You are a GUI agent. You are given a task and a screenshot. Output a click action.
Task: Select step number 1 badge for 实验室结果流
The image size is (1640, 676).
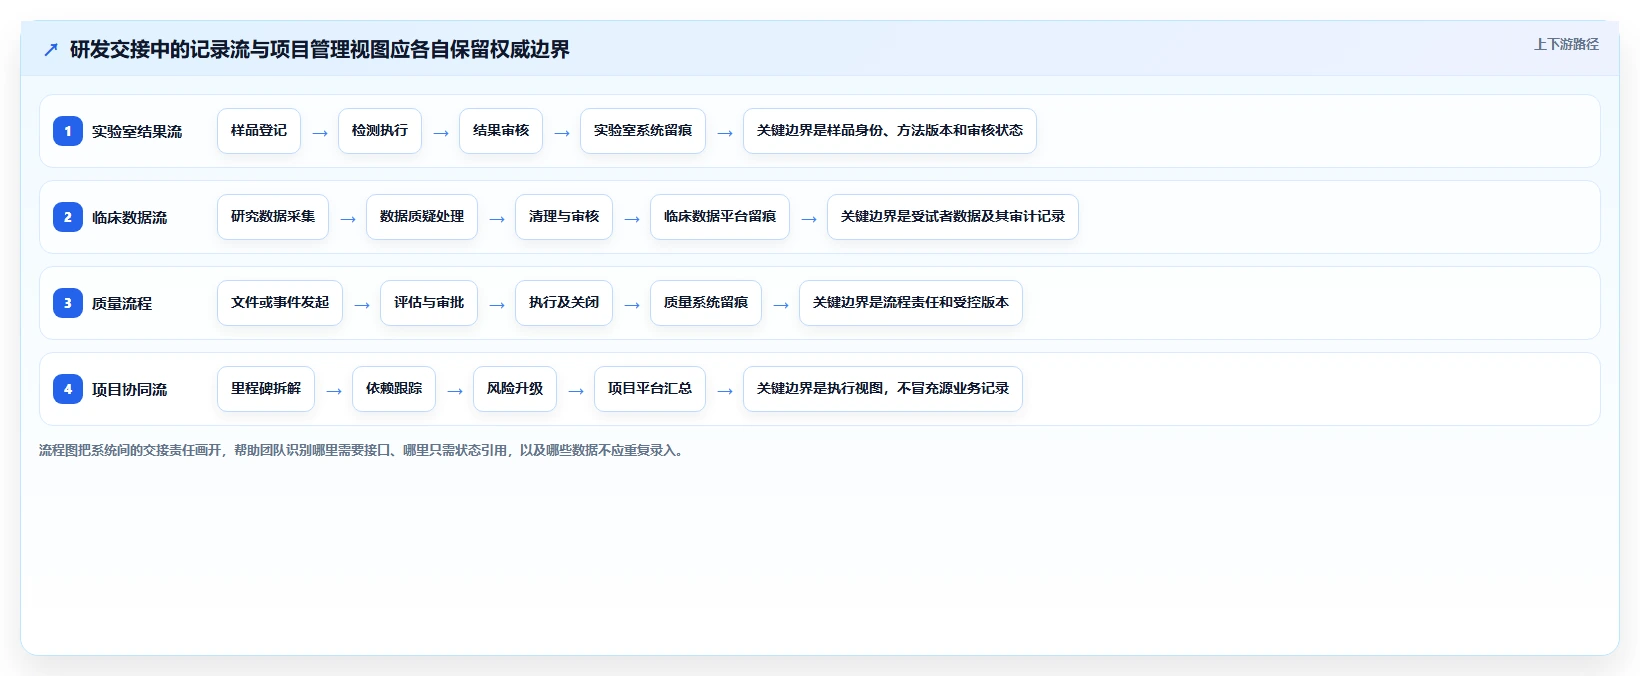[x=68, y=131]
